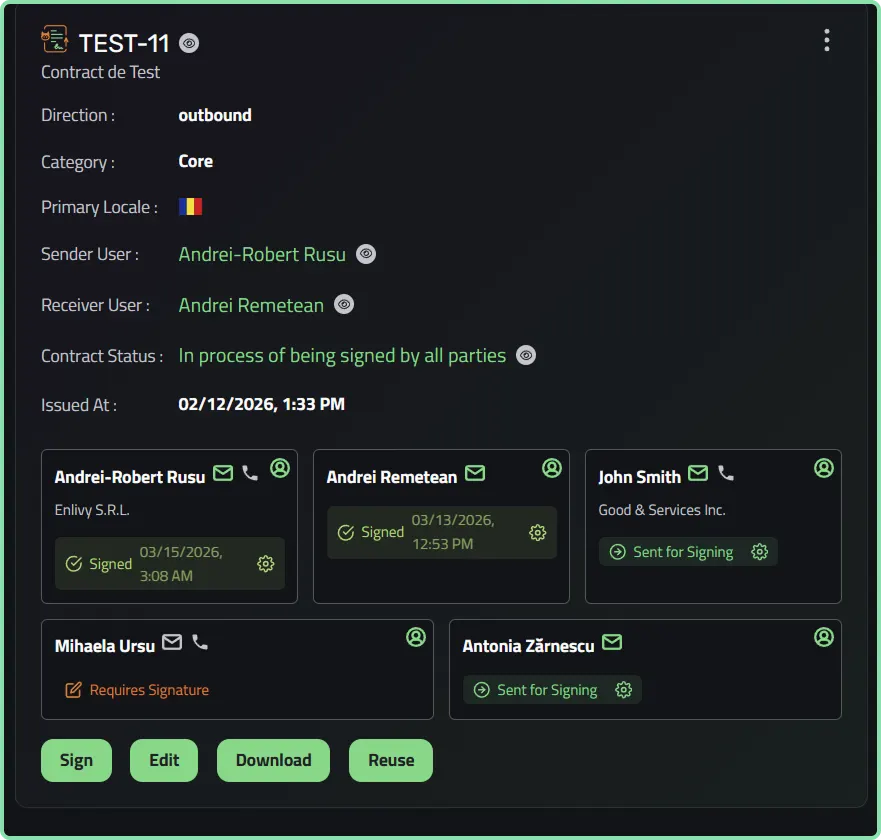Image resolution: width=881 pixels, height=840 pixels.
Task: Open gear settings on Andrei-Robert Rusu's signature
Action: coord(266,564)
